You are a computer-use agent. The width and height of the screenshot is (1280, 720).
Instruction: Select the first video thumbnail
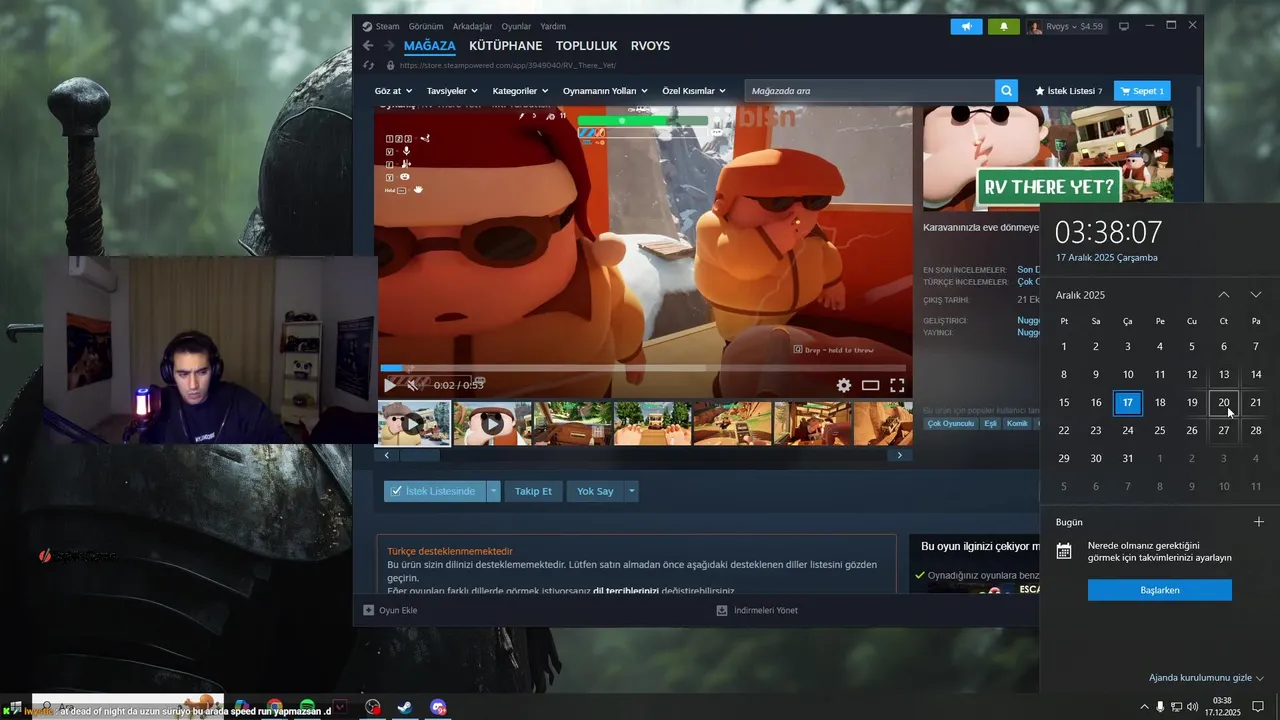[x=414, y=423]
